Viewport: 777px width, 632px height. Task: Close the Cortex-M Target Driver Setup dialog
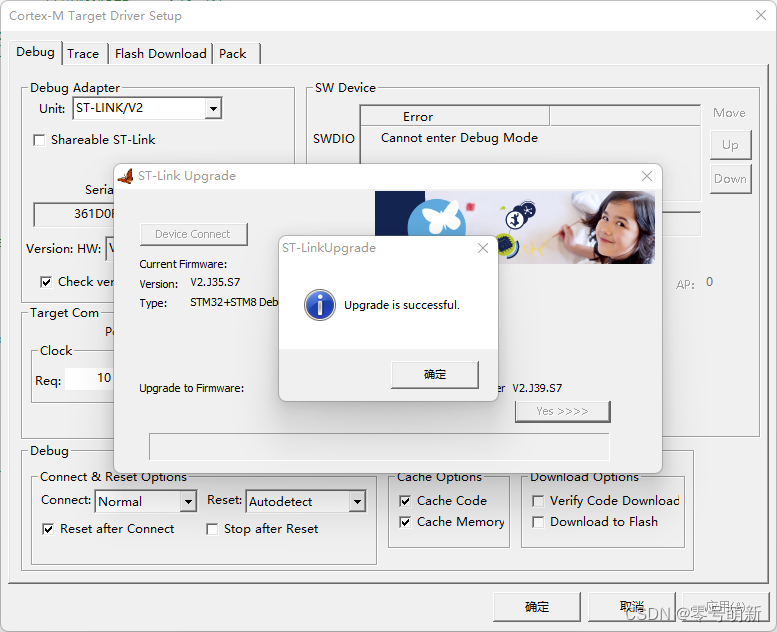(761, 15)
